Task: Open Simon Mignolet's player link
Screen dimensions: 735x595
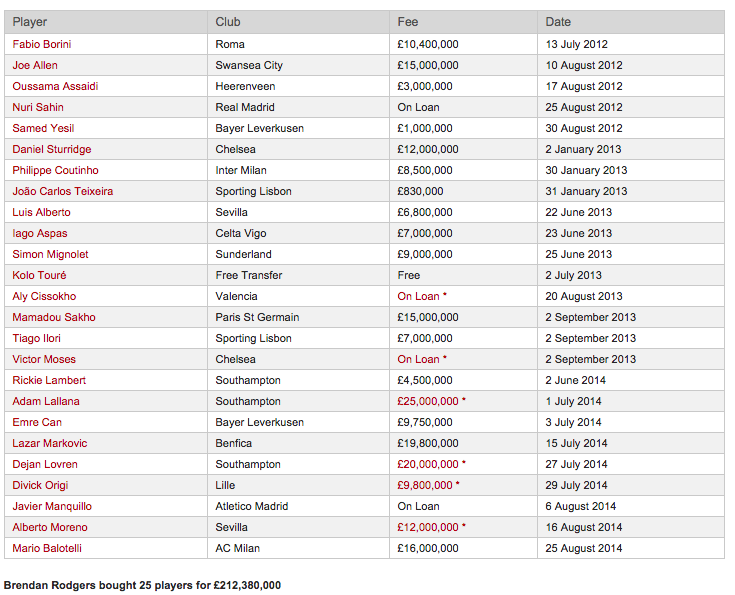Action: [x=50, y=254]
